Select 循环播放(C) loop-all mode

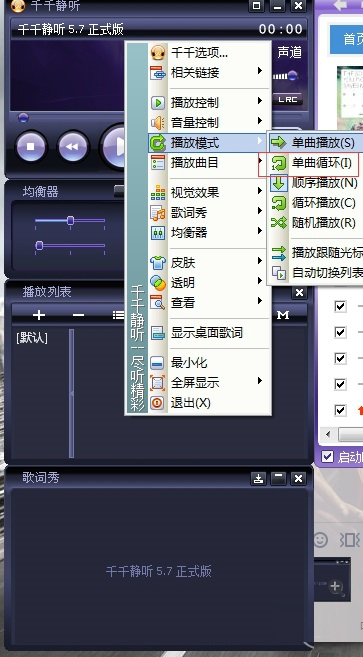pos(316,203)
